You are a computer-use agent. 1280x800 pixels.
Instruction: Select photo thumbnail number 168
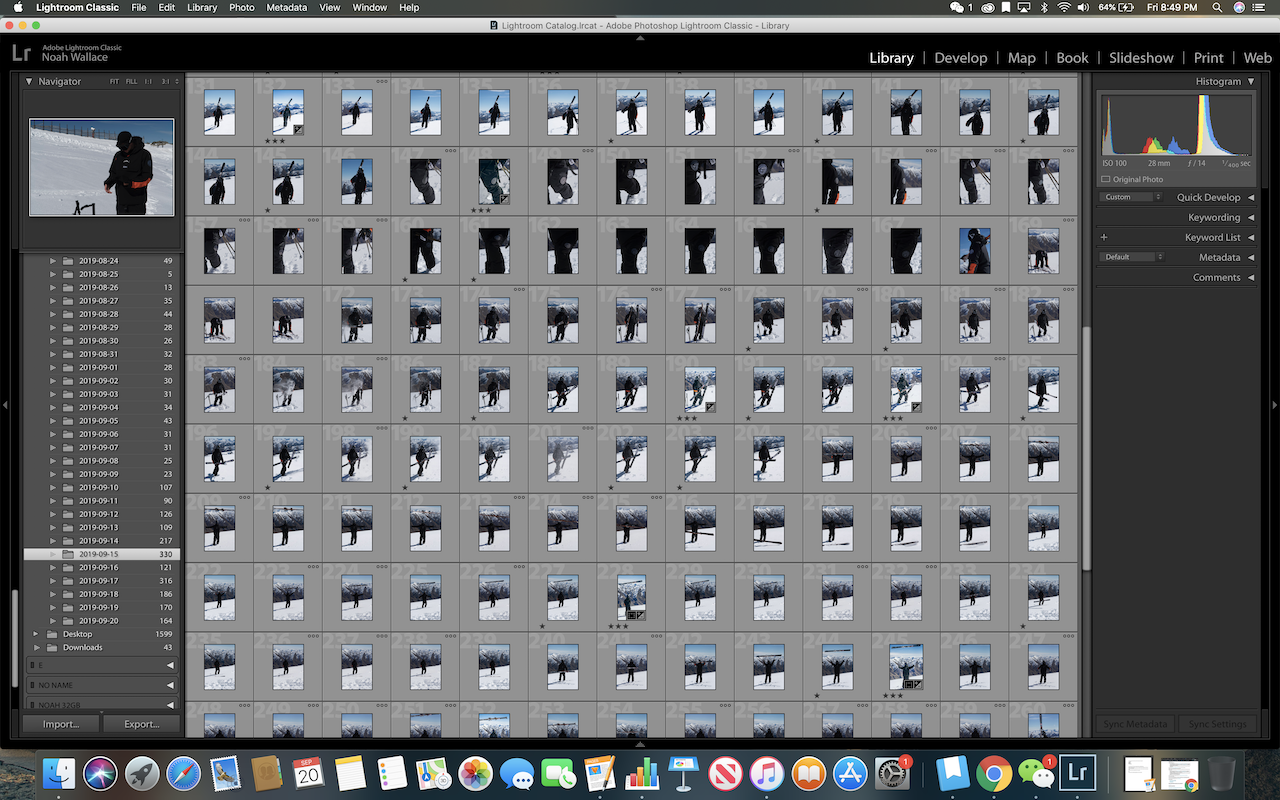tap(975, 250)
